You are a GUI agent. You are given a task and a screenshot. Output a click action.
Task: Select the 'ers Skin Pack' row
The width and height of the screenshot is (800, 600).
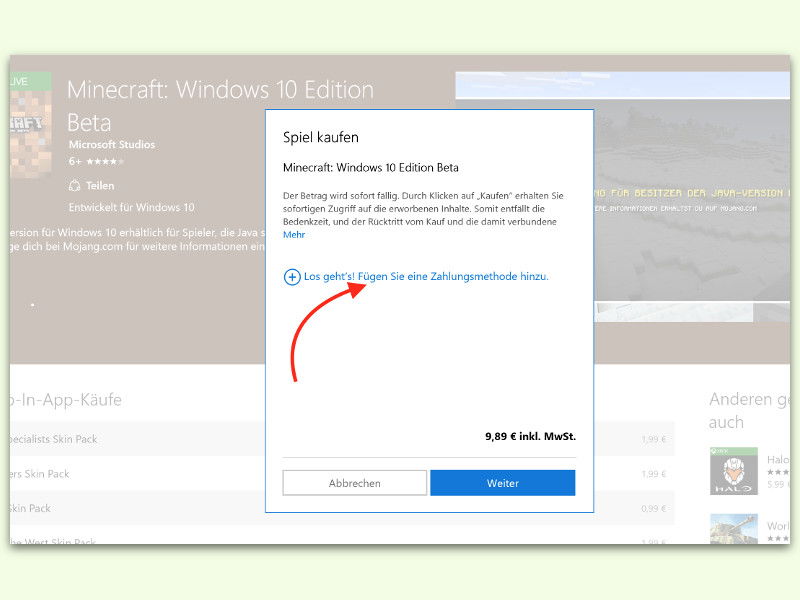click(x=342, y=473)
